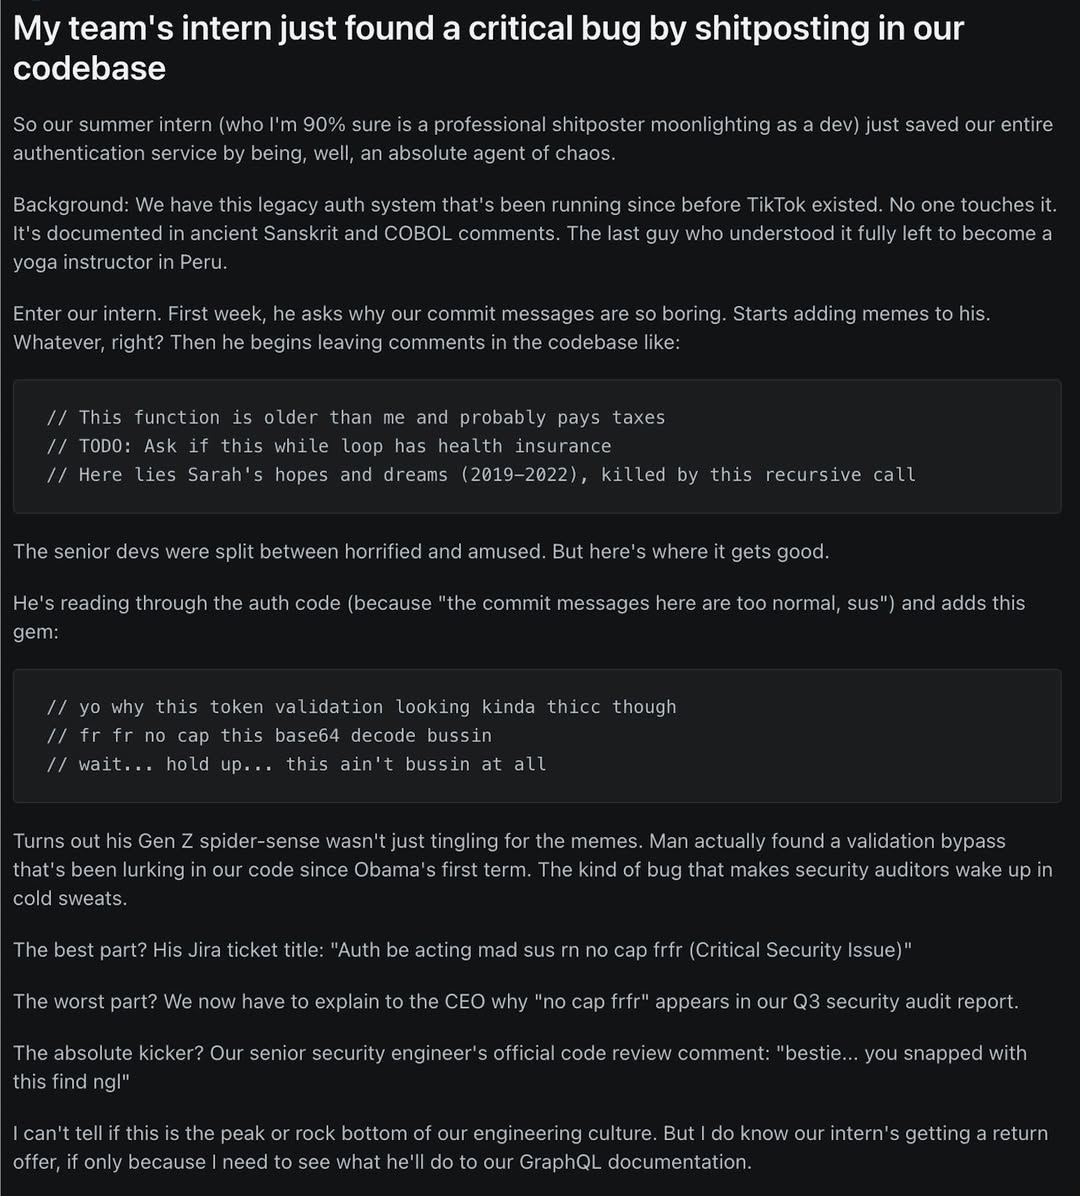Click the word 'codebase' in the title
This screenshot has height=1196, width=1080.
tap(89, 69)
